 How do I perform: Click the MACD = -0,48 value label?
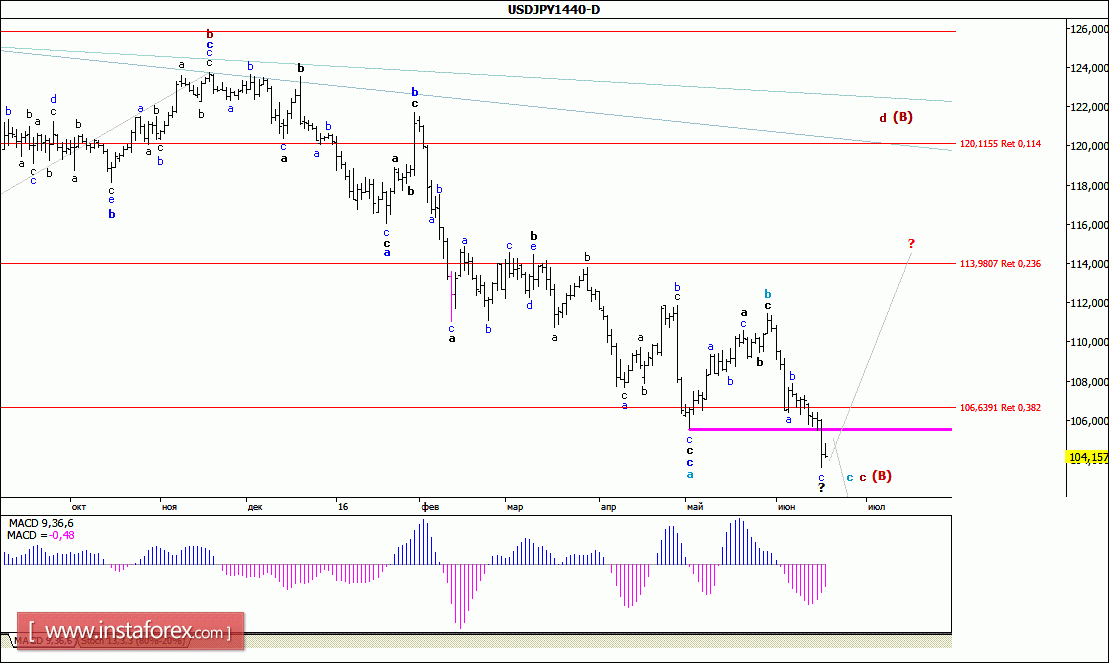point(40,536)
